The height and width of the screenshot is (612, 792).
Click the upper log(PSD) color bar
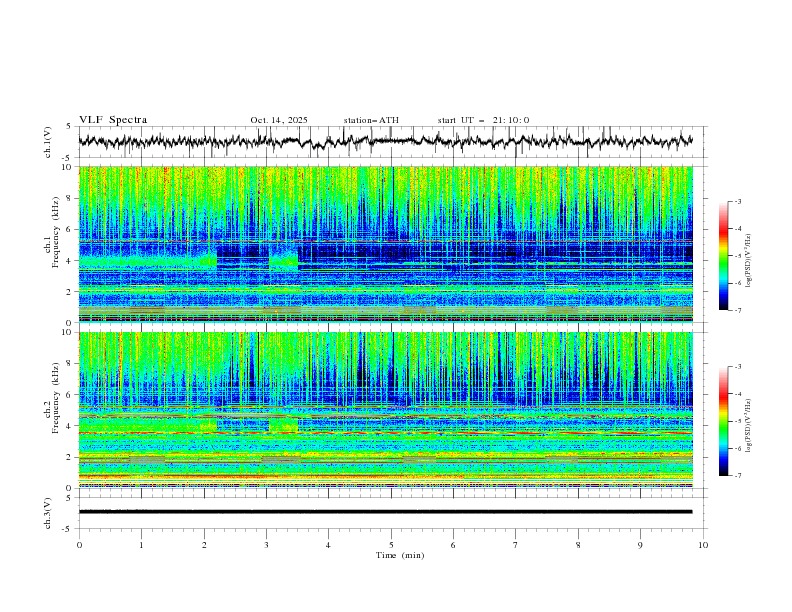click(724, 256)
